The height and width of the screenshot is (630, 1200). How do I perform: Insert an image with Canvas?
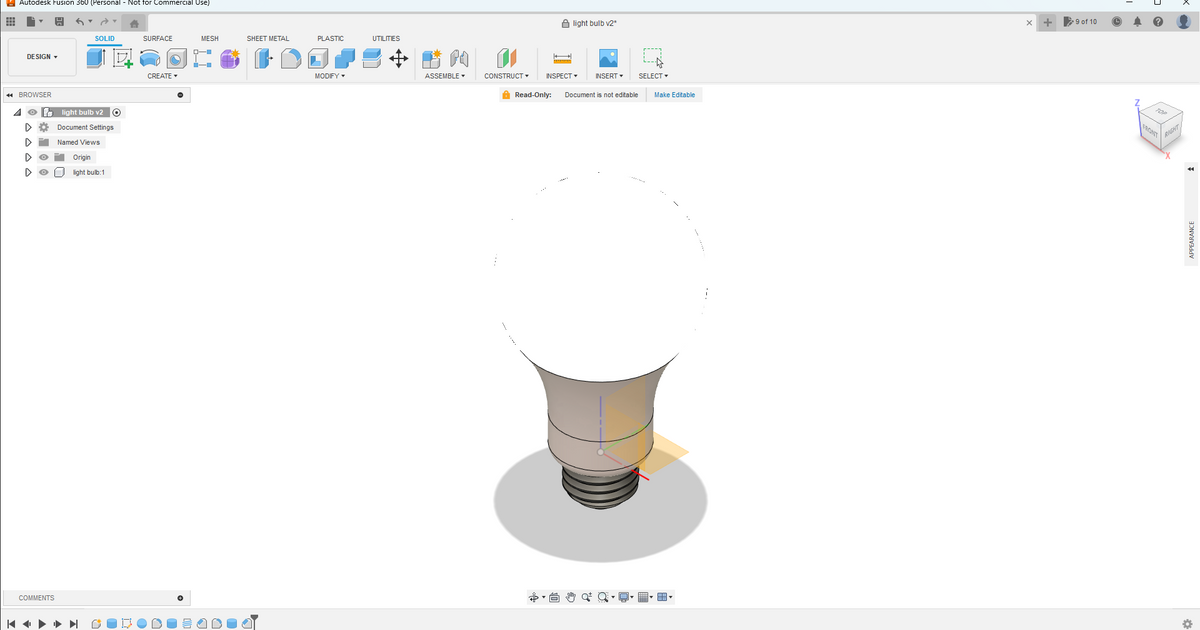608,58
